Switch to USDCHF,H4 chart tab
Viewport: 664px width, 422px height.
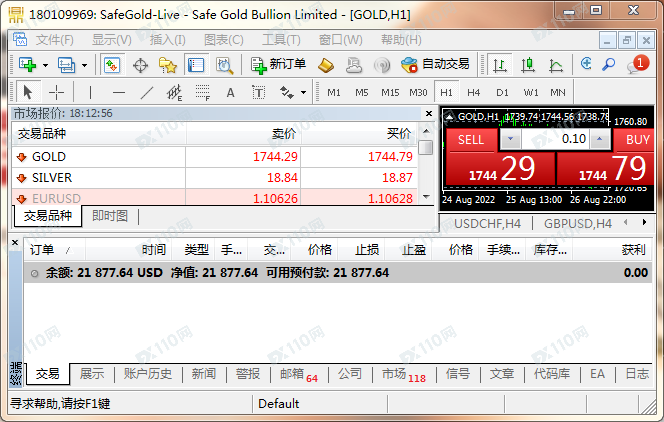[x=487, y=223]
